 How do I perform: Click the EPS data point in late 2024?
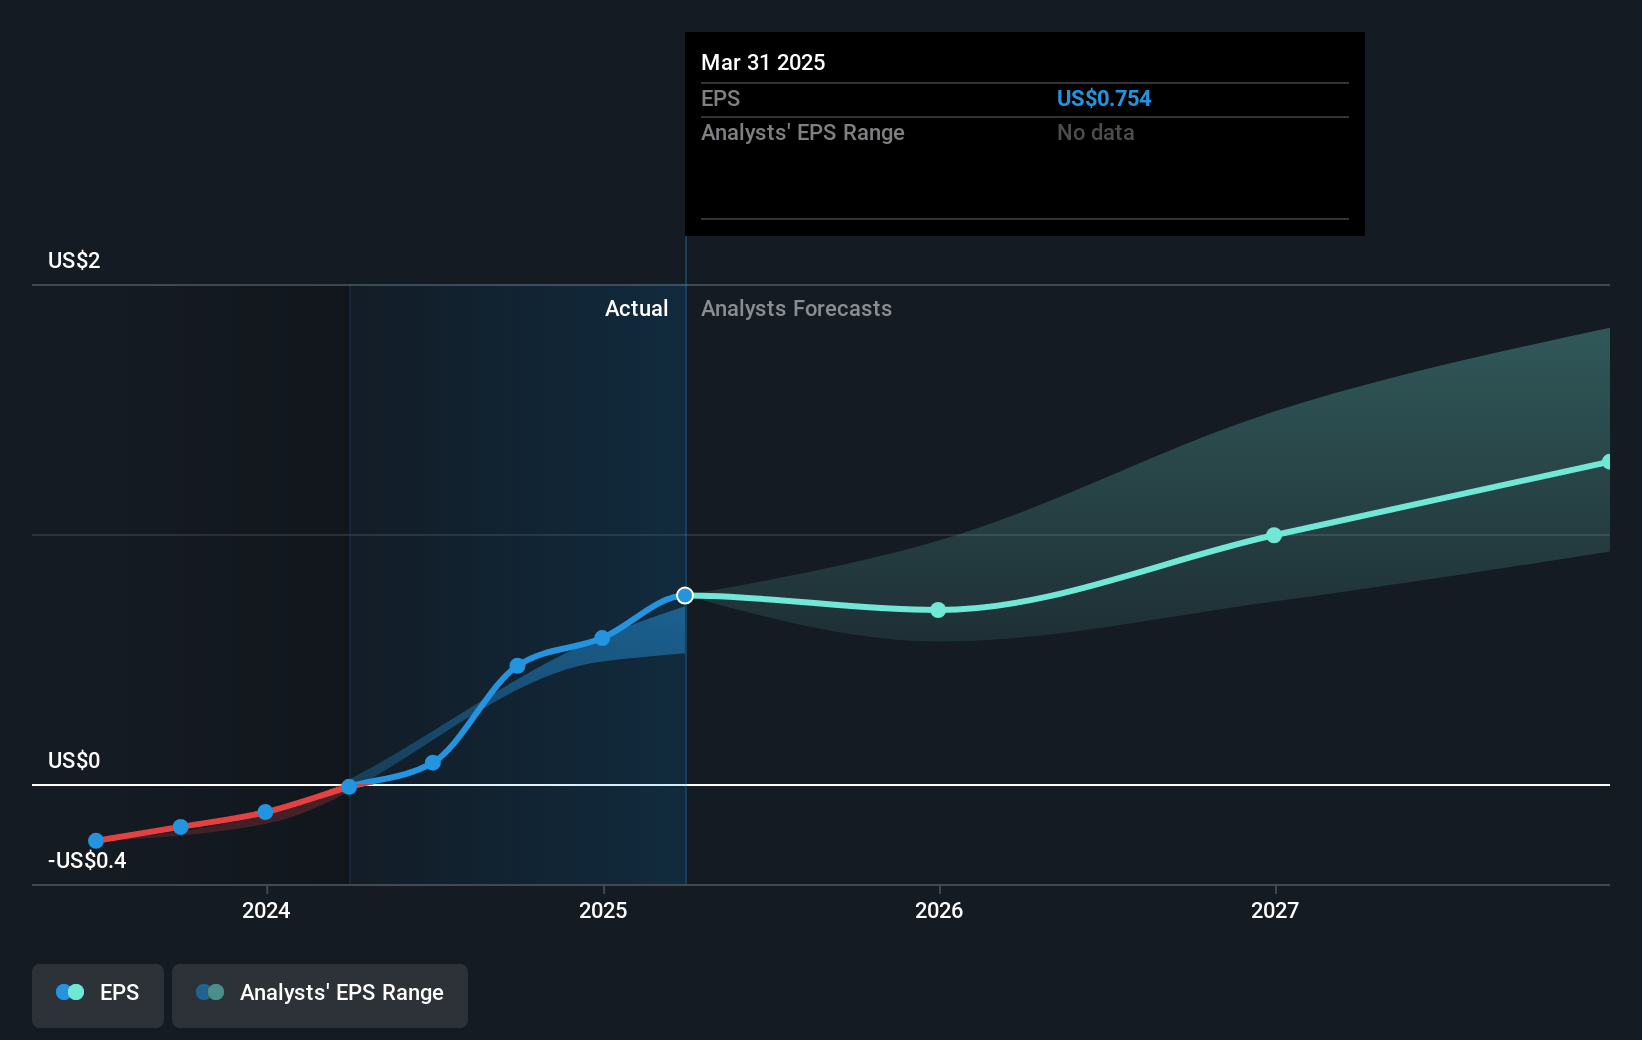[517, 666]
